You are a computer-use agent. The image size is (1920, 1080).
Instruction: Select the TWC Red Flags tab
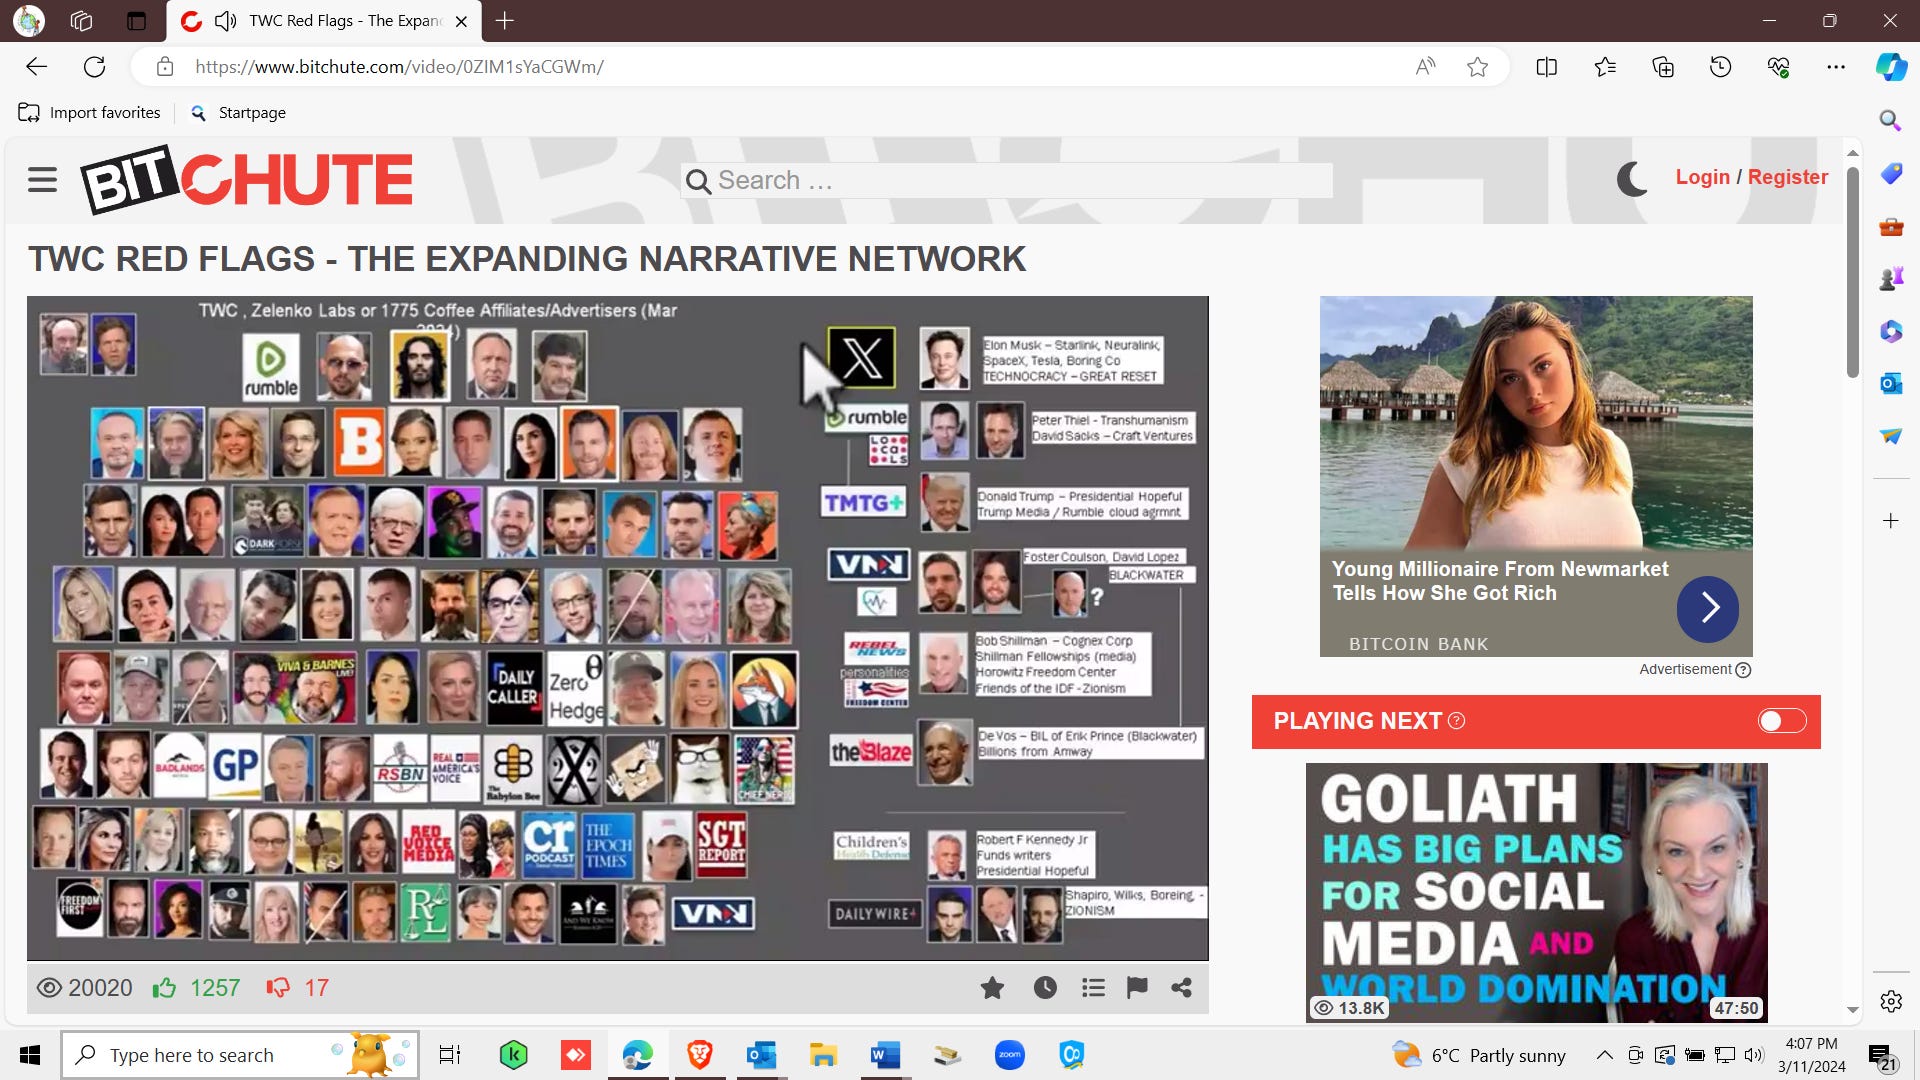tap(324, 21)
